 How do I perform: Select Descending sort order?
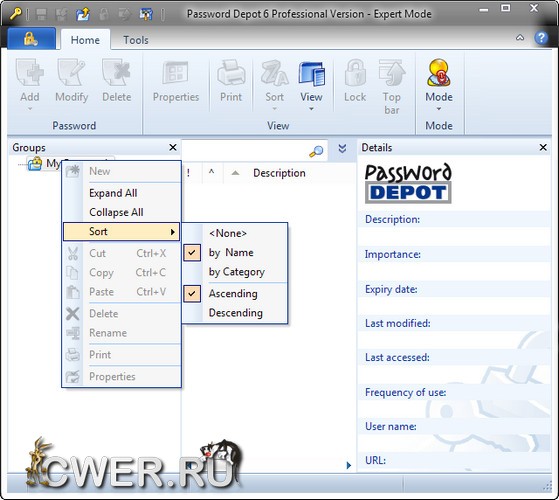tap(235, 313)
